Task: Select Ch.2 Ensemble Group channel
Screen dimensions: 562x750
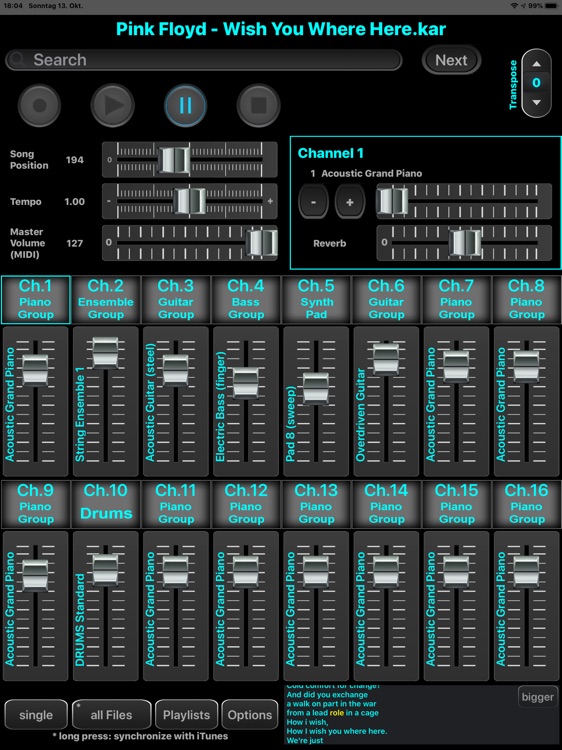Action: [x=106, y=300]
